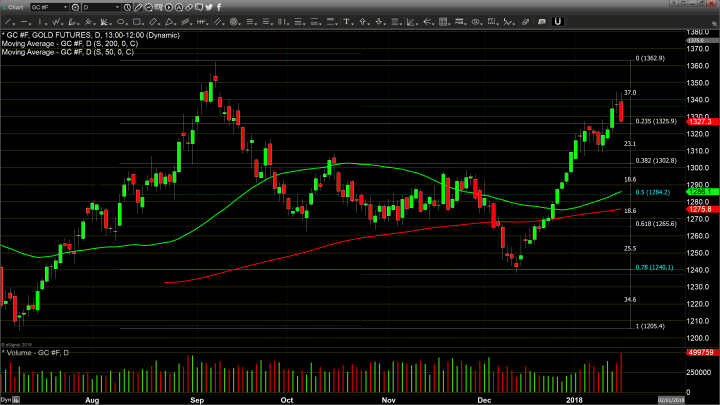Select the vertical line drawing tool
Viewport: 720px width, 405px height.
pyautogui.click(x=40, y=22)
